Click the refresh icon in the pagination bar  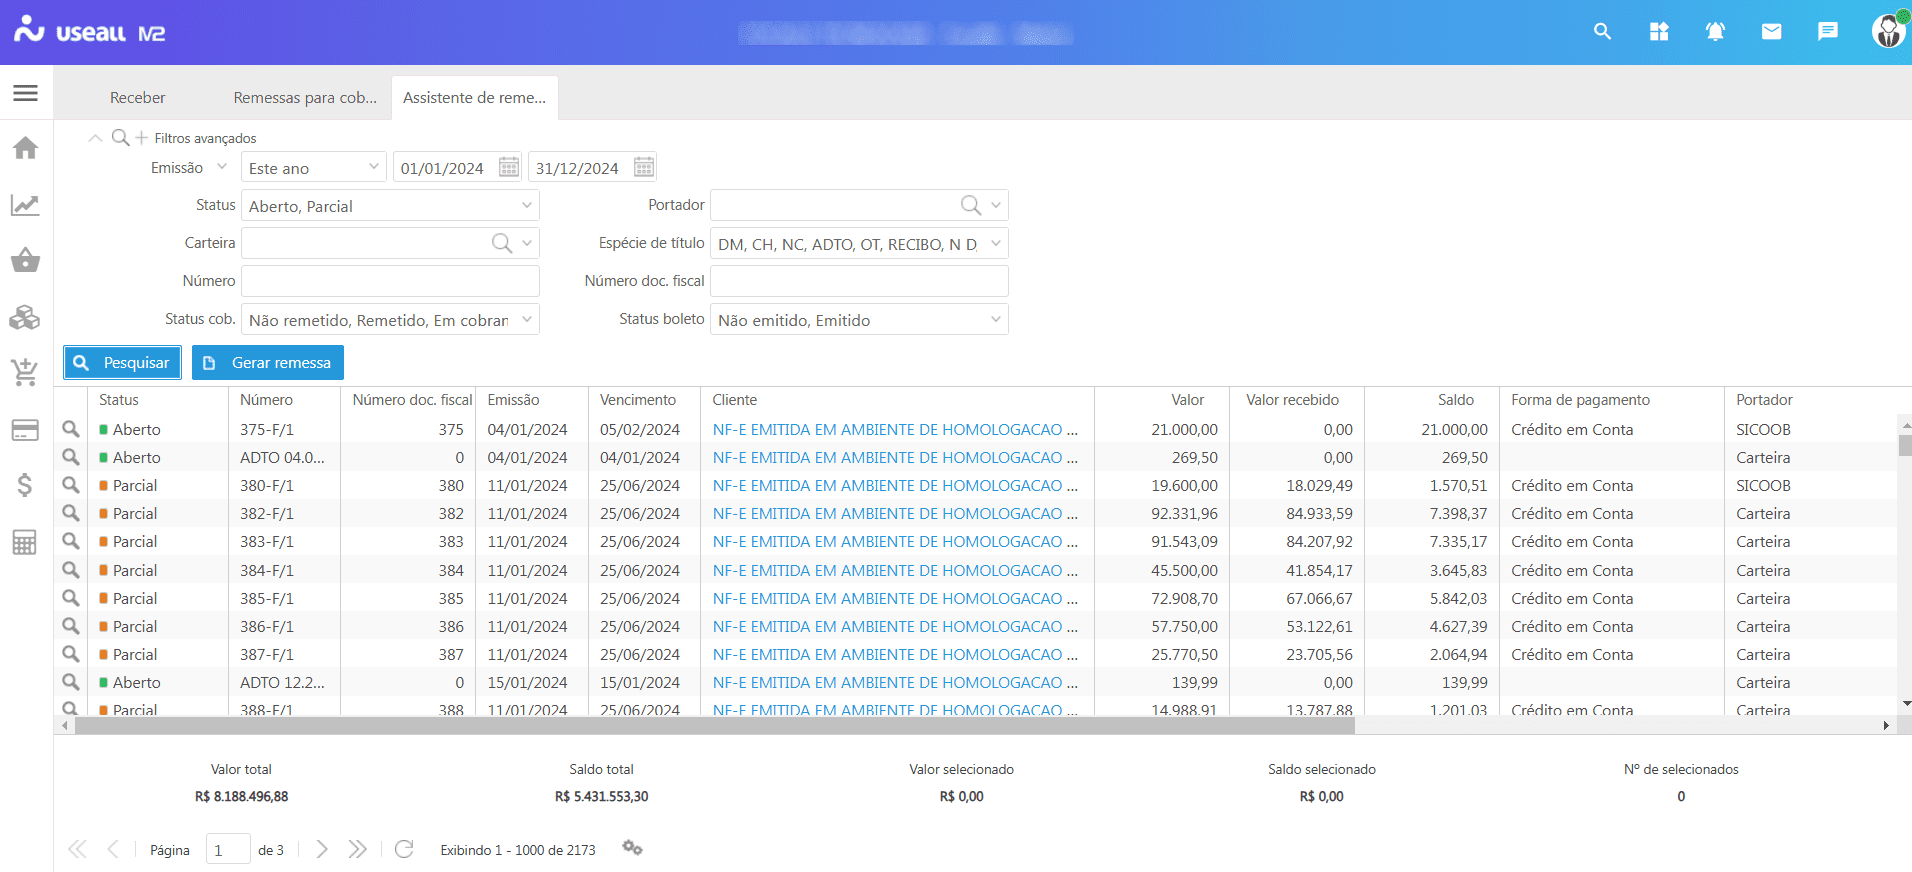(x=404, y=849)
